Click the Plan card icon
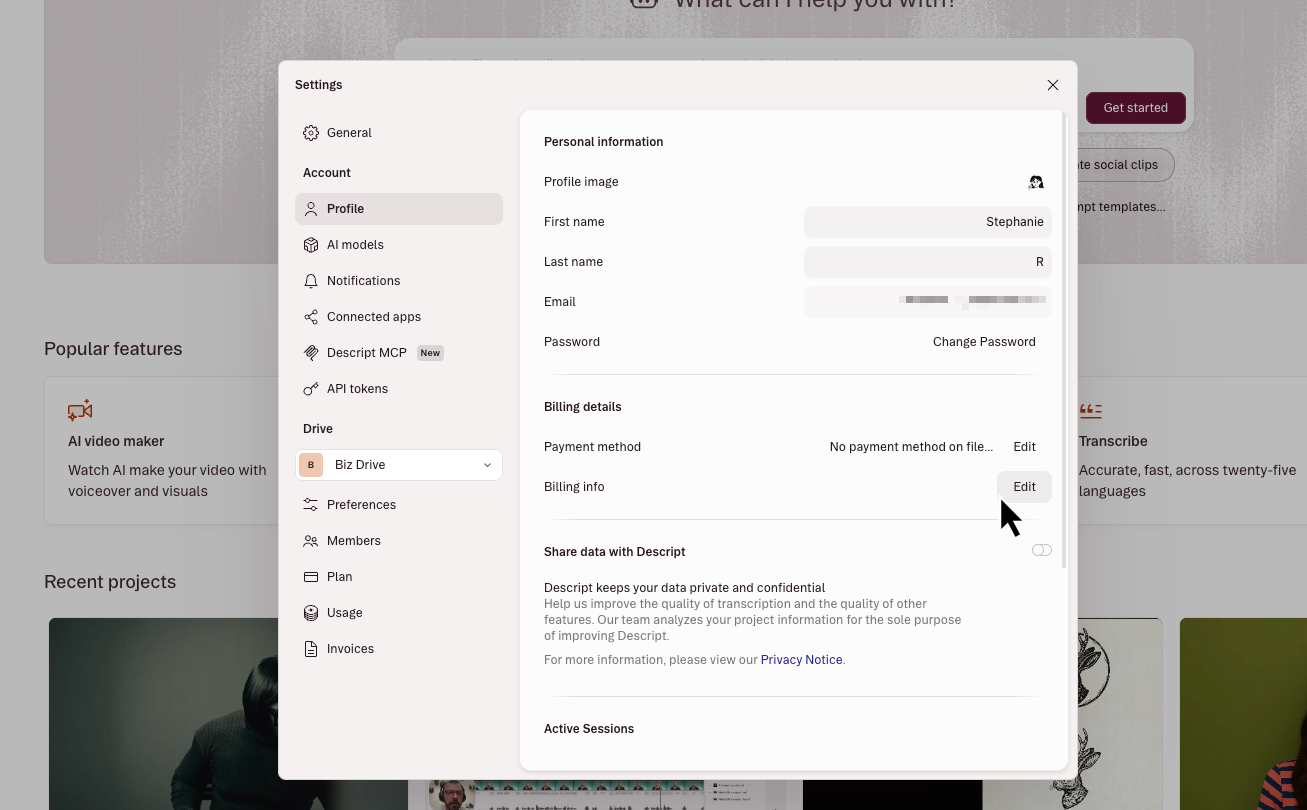This screenshot has height=810, width=1307. pos(311,577)
